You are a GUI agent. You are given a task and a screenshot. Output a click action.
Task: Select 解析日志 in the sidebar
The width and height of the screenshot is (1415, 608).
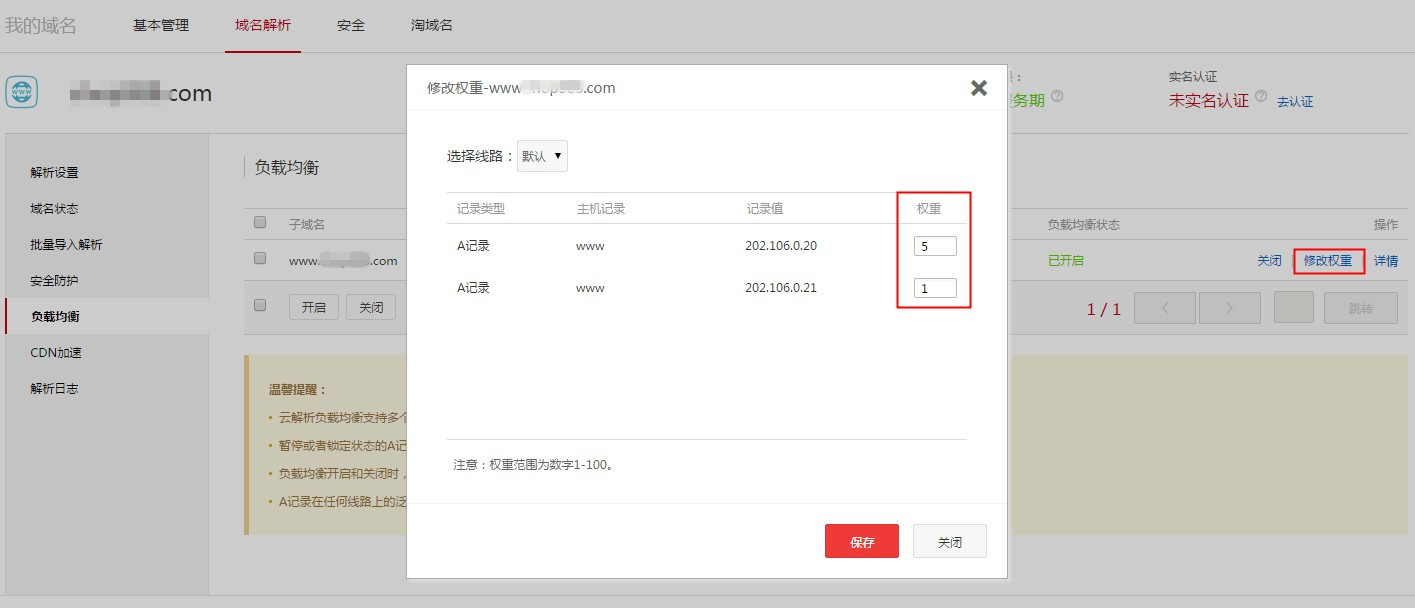56,387
